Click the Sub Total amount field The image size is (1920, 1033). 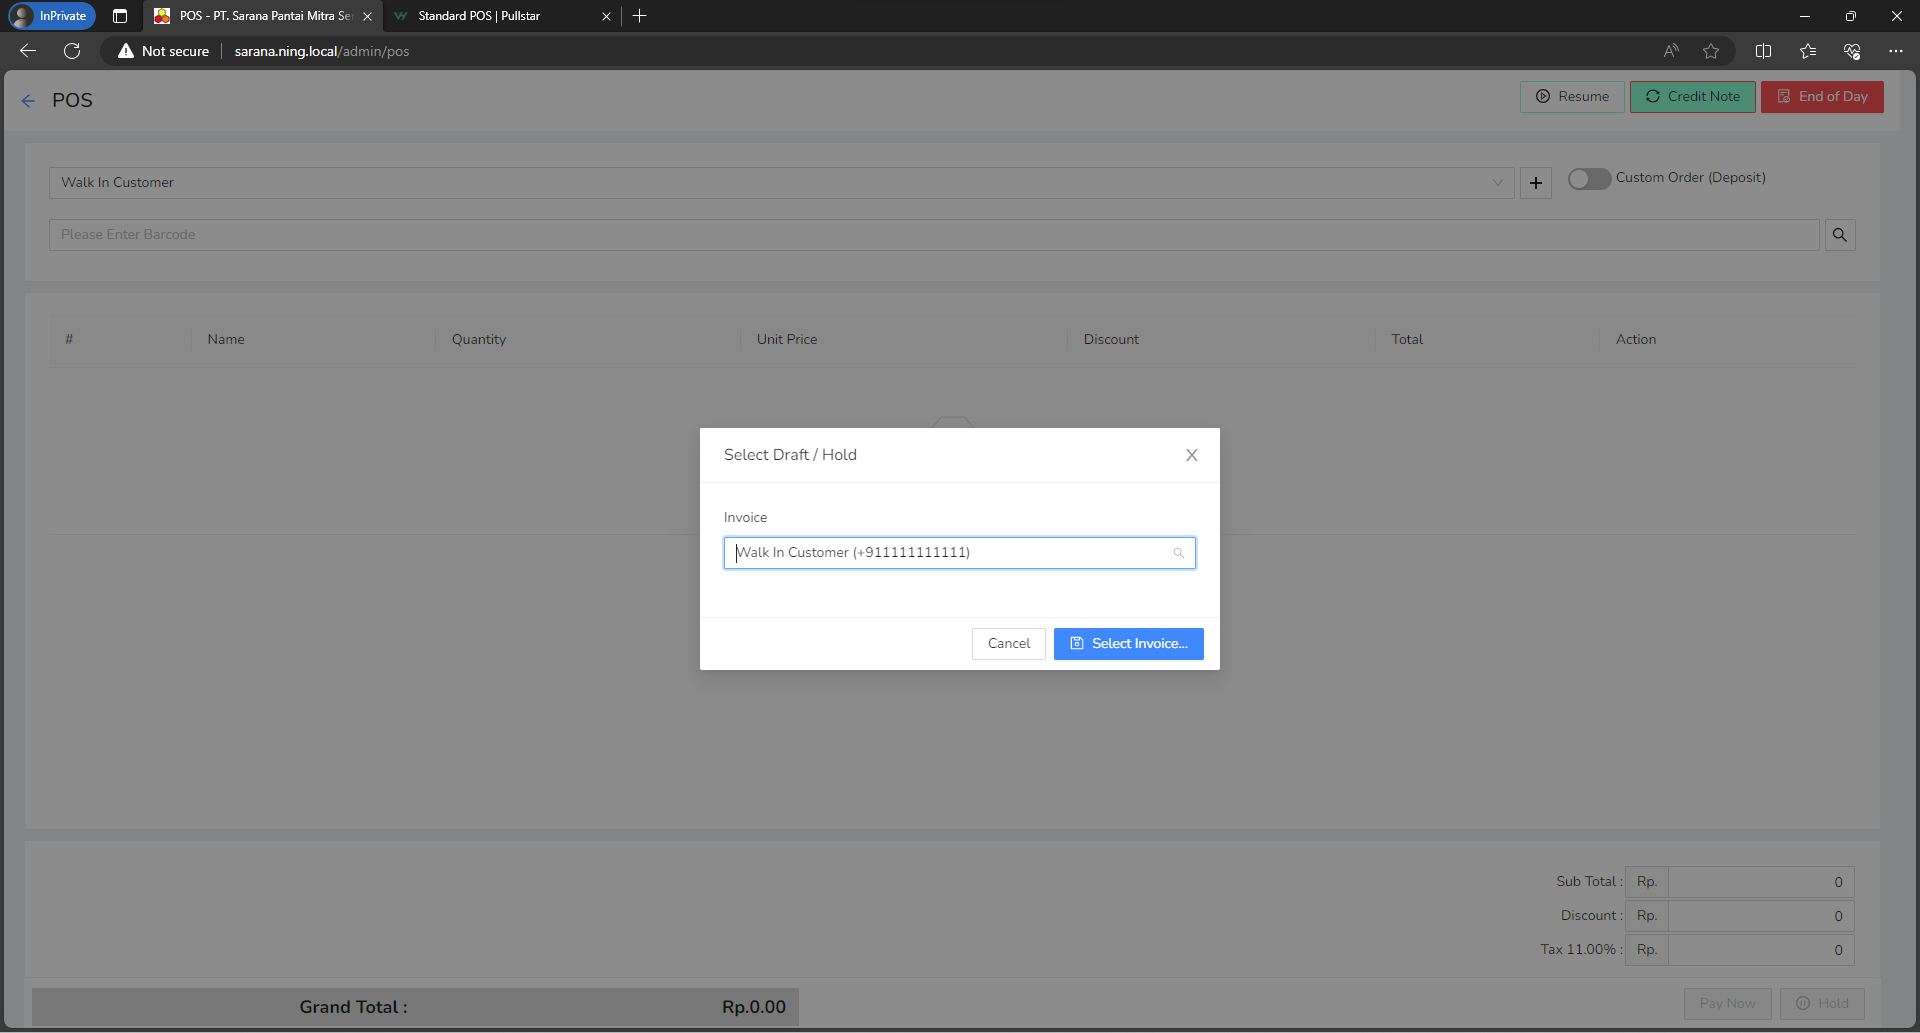pos(1760,882)
